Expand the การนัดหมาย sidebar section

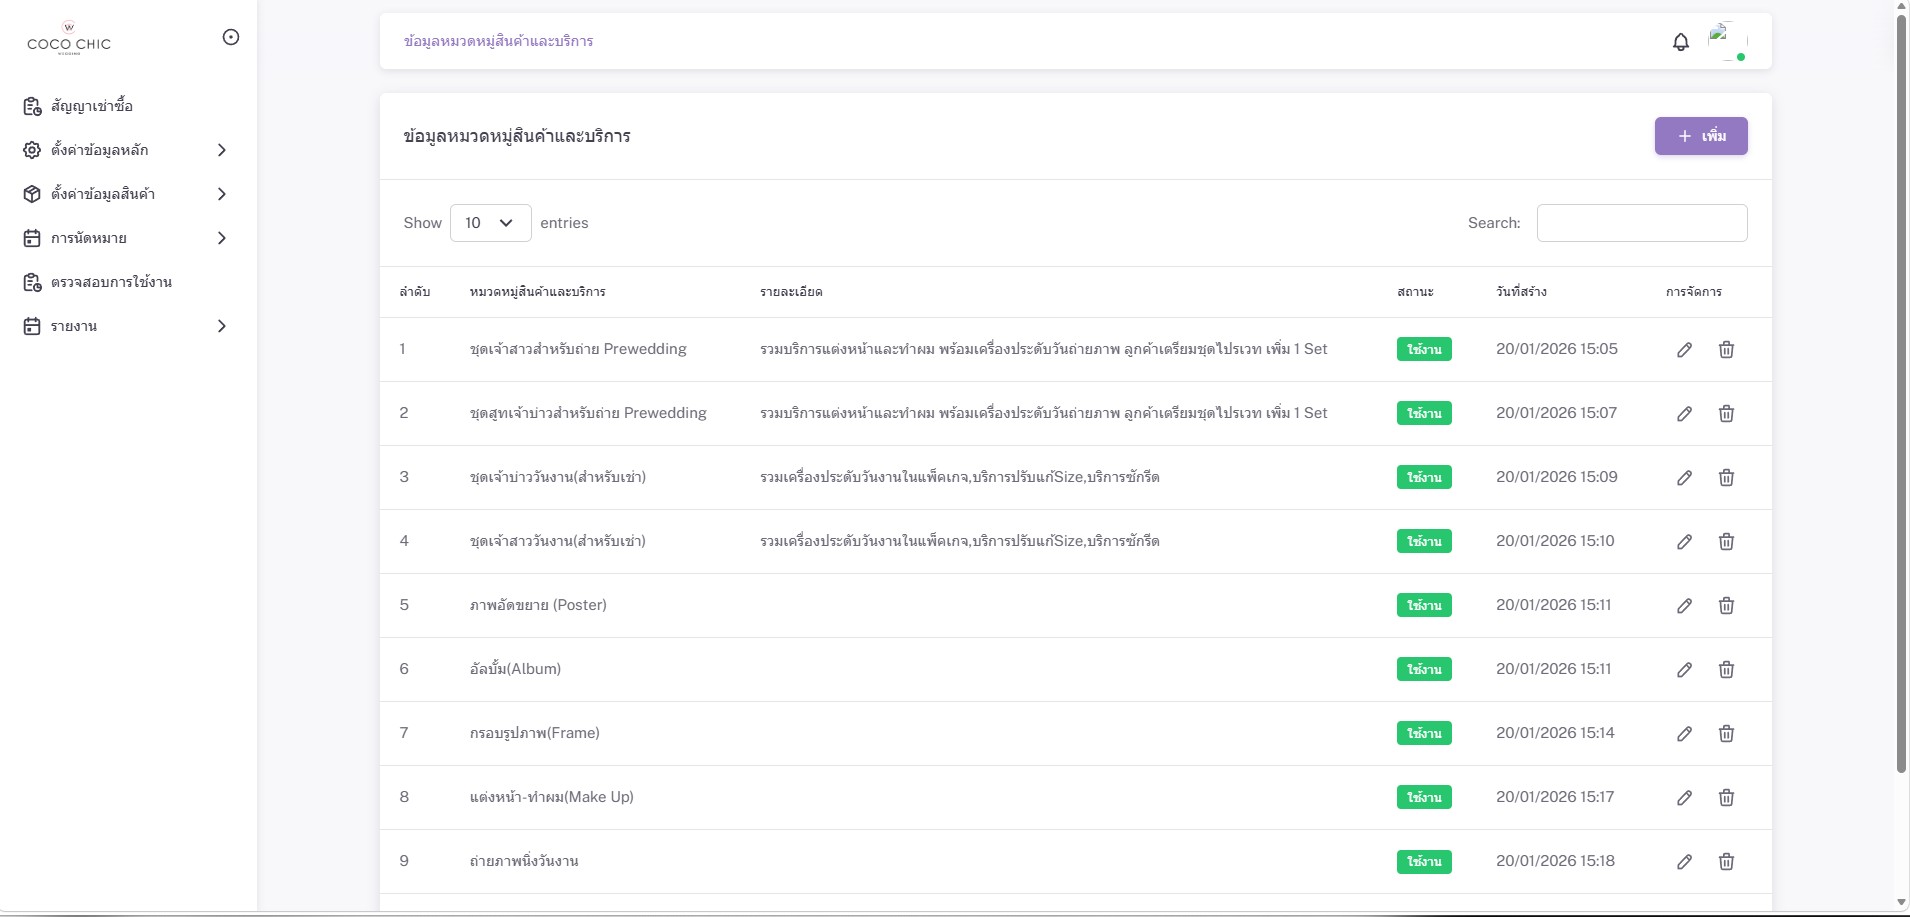pyautogui.click(x=125, y=238)
